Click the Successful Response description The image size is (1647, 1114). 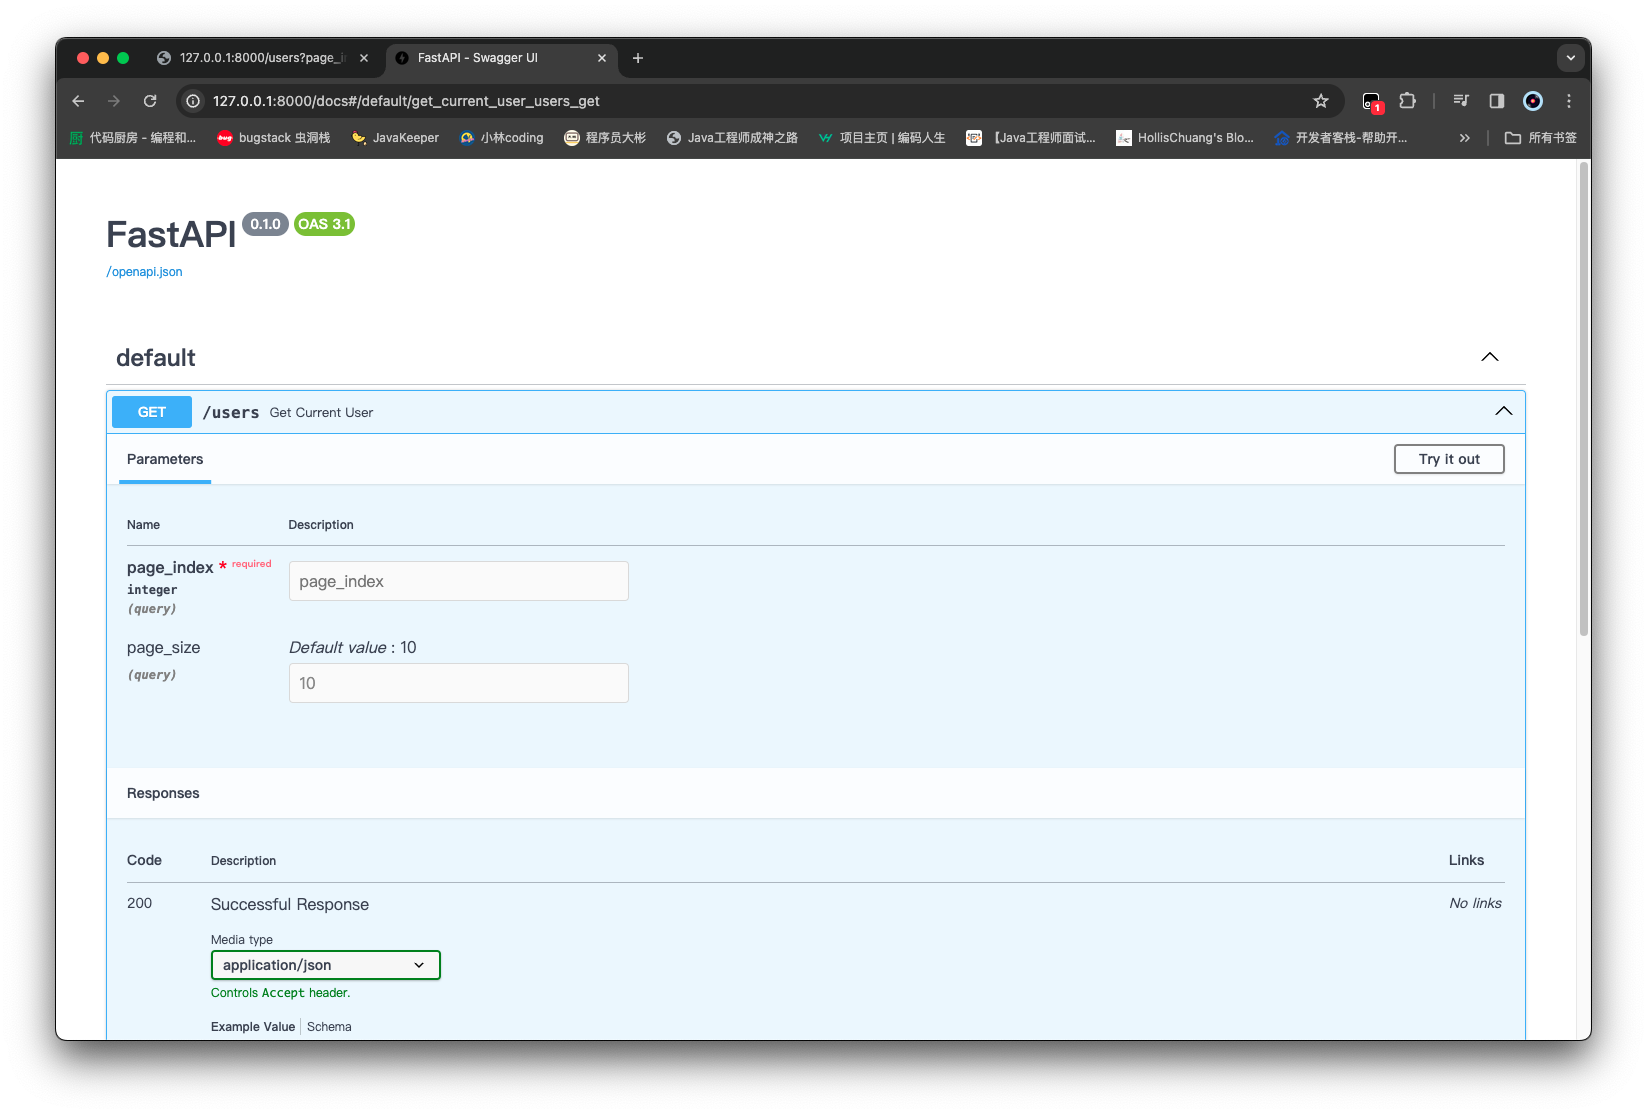click(290, 904)
